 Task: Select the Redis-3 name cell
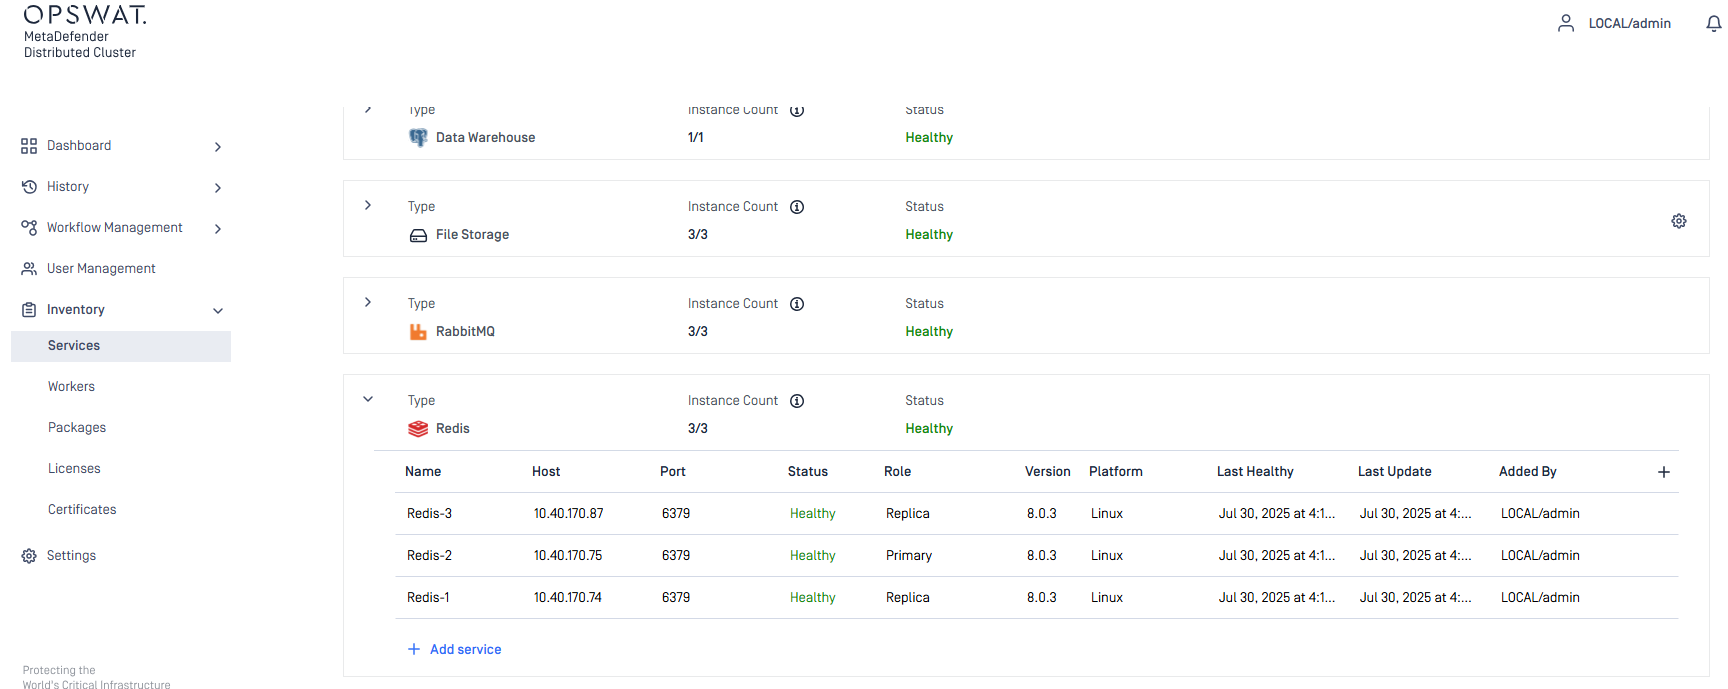pos(429,514)
